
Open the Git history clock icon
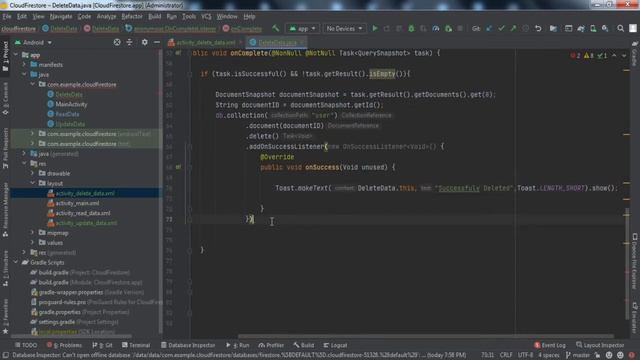(x=526, y=29)
